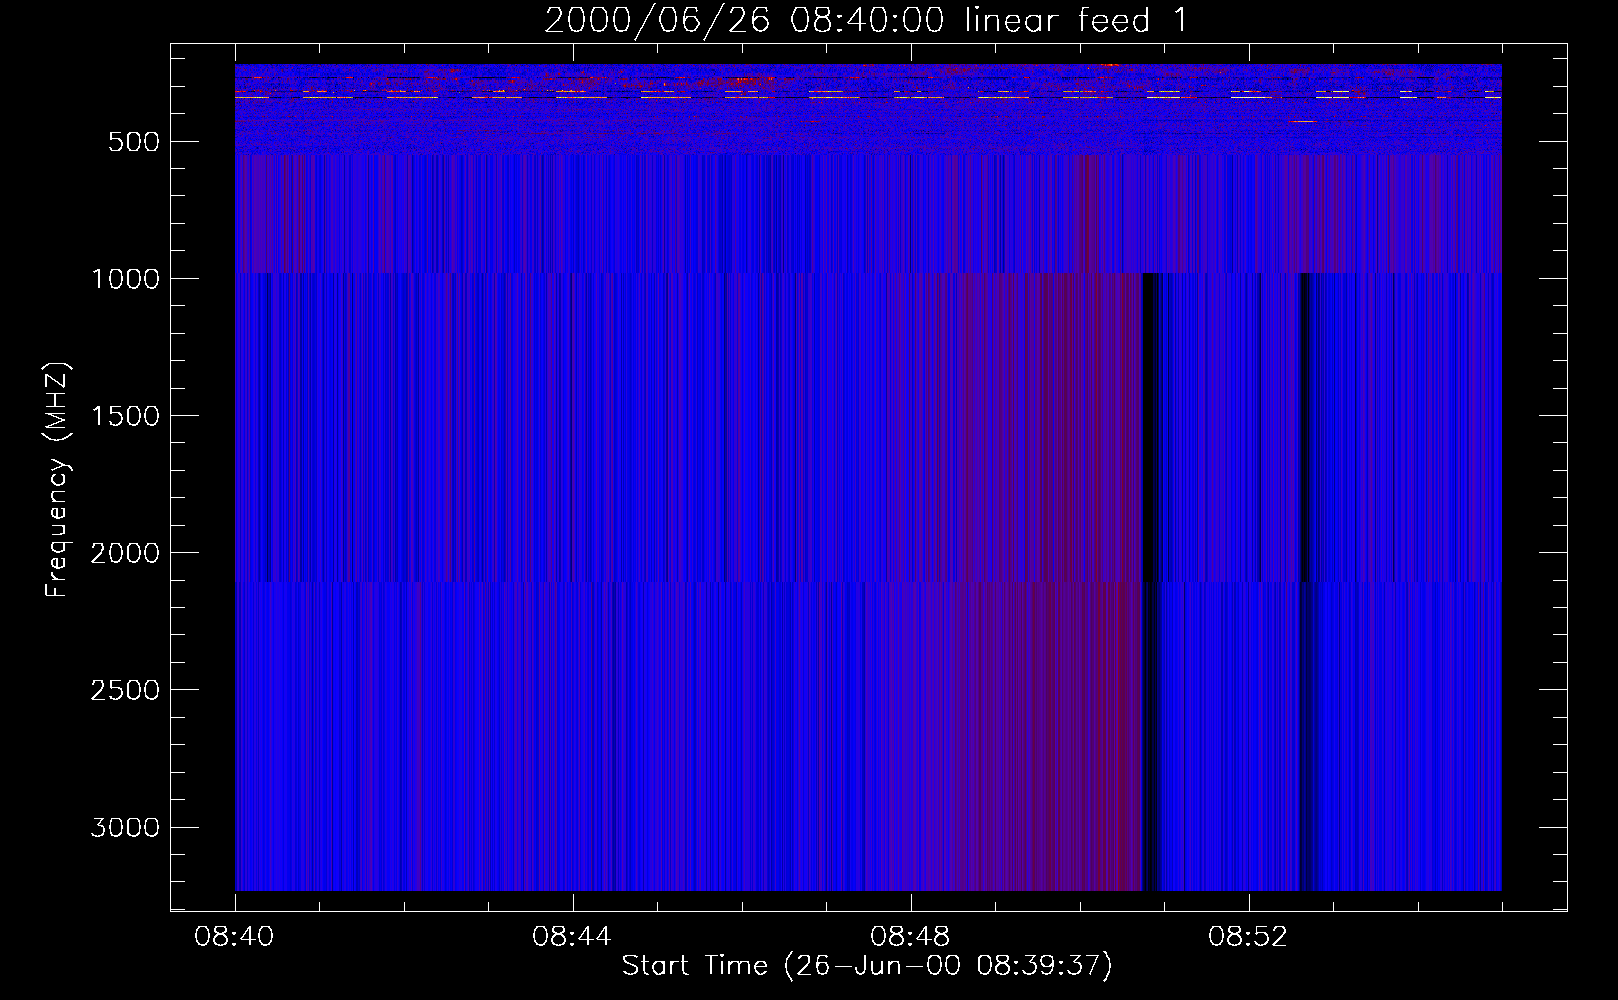The height and width of the screenshot is (1000, 1618).
Task: Click the 08:48 time tick label
Action: [910, 937]
